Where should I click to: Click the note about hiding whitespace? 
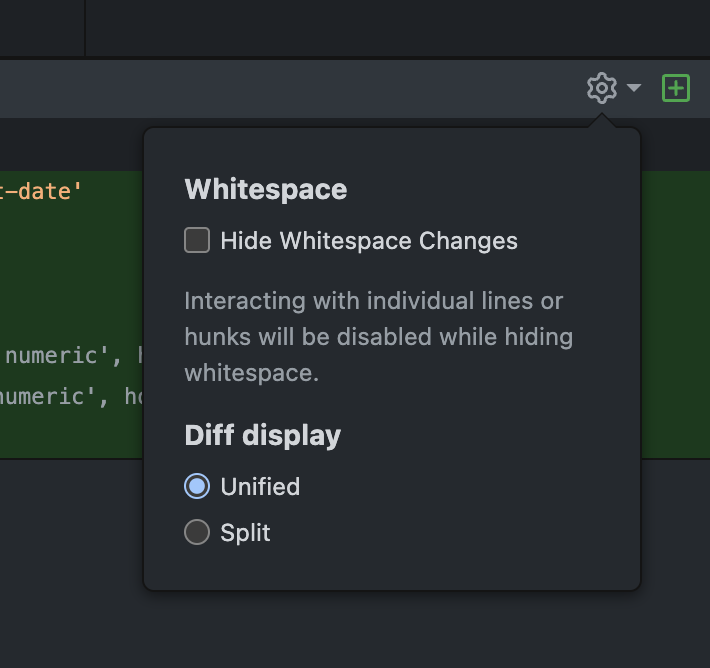coord(379,337)
